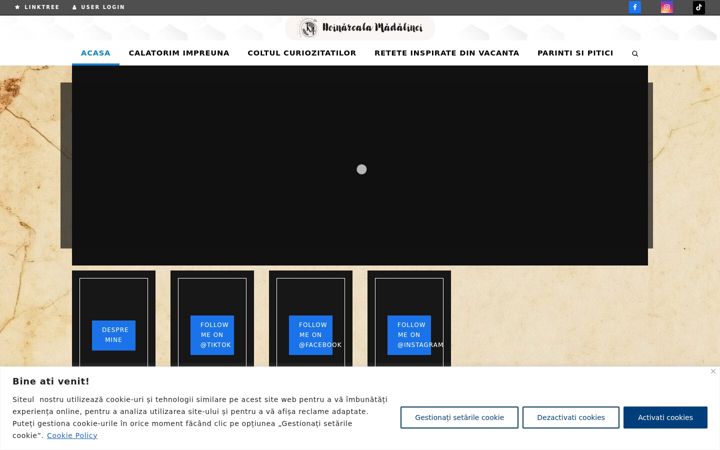Click the site logo Hoinareala Madalinei
Screen dimensions: 720x450
point(360,28)
